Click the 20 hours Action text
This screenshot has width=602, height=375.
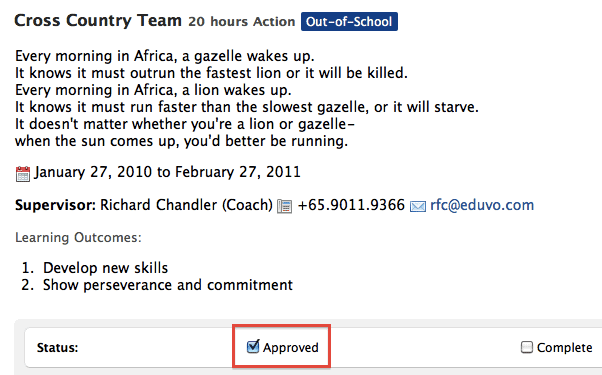pyautogui.click(x=241, y=21)
